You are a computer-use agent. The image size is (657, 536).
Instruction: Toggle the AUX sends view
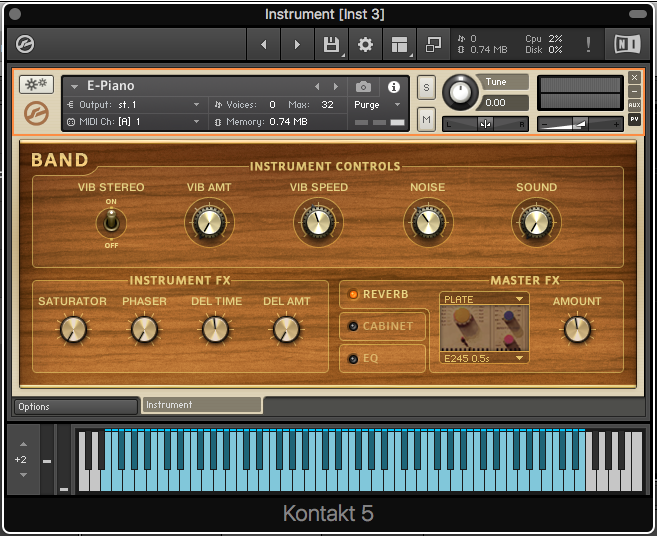pyautogui.click(x=634, y=105)
